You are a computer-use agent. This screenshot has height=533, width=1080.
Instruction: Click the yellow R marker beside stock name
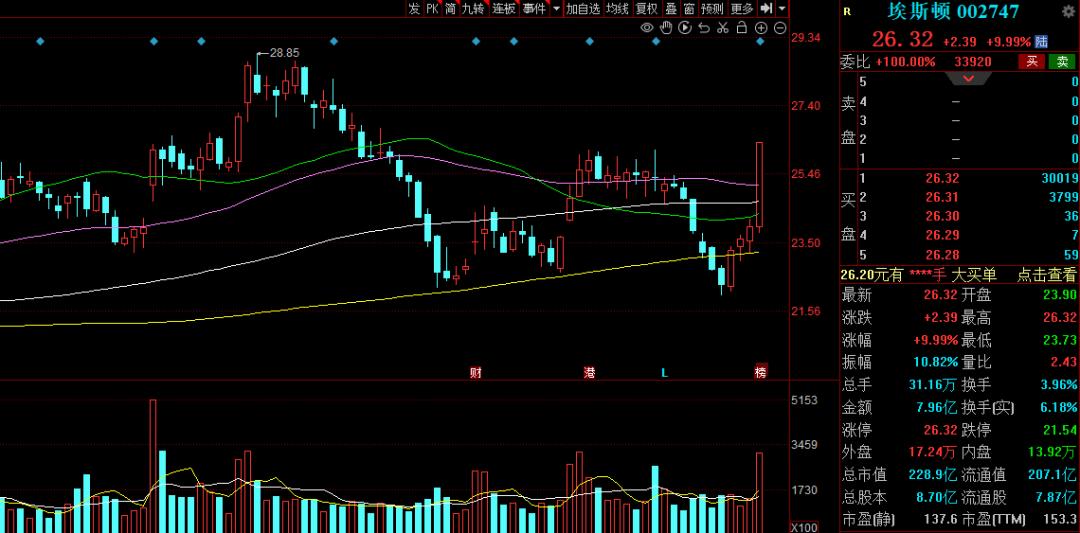[x=847, y=11]
